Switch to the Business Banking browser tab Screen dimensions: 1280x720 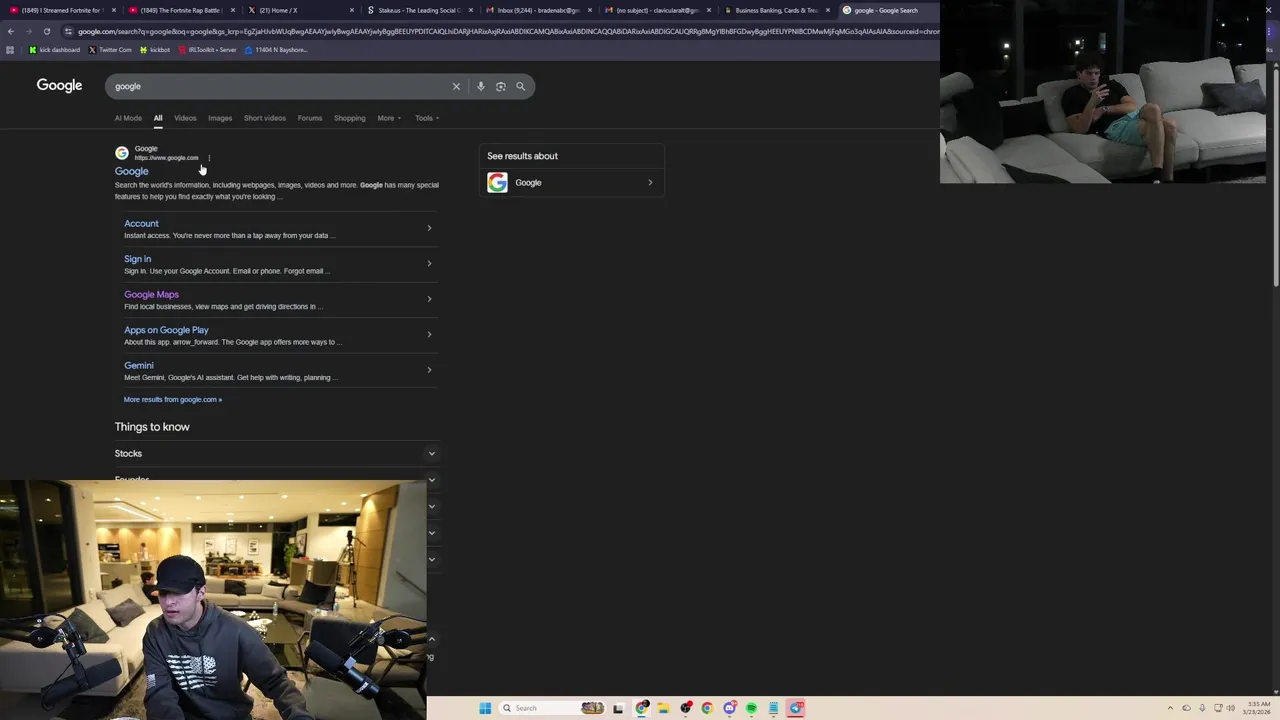(x=777, y=10)
